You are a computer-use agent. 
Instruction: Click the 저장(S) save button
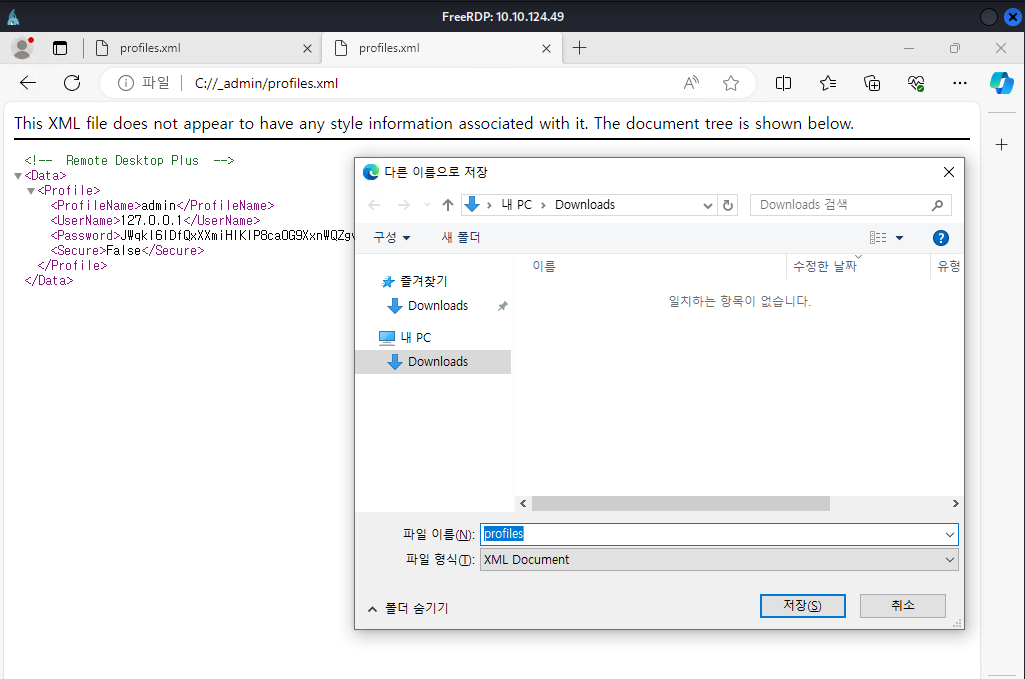803,606
